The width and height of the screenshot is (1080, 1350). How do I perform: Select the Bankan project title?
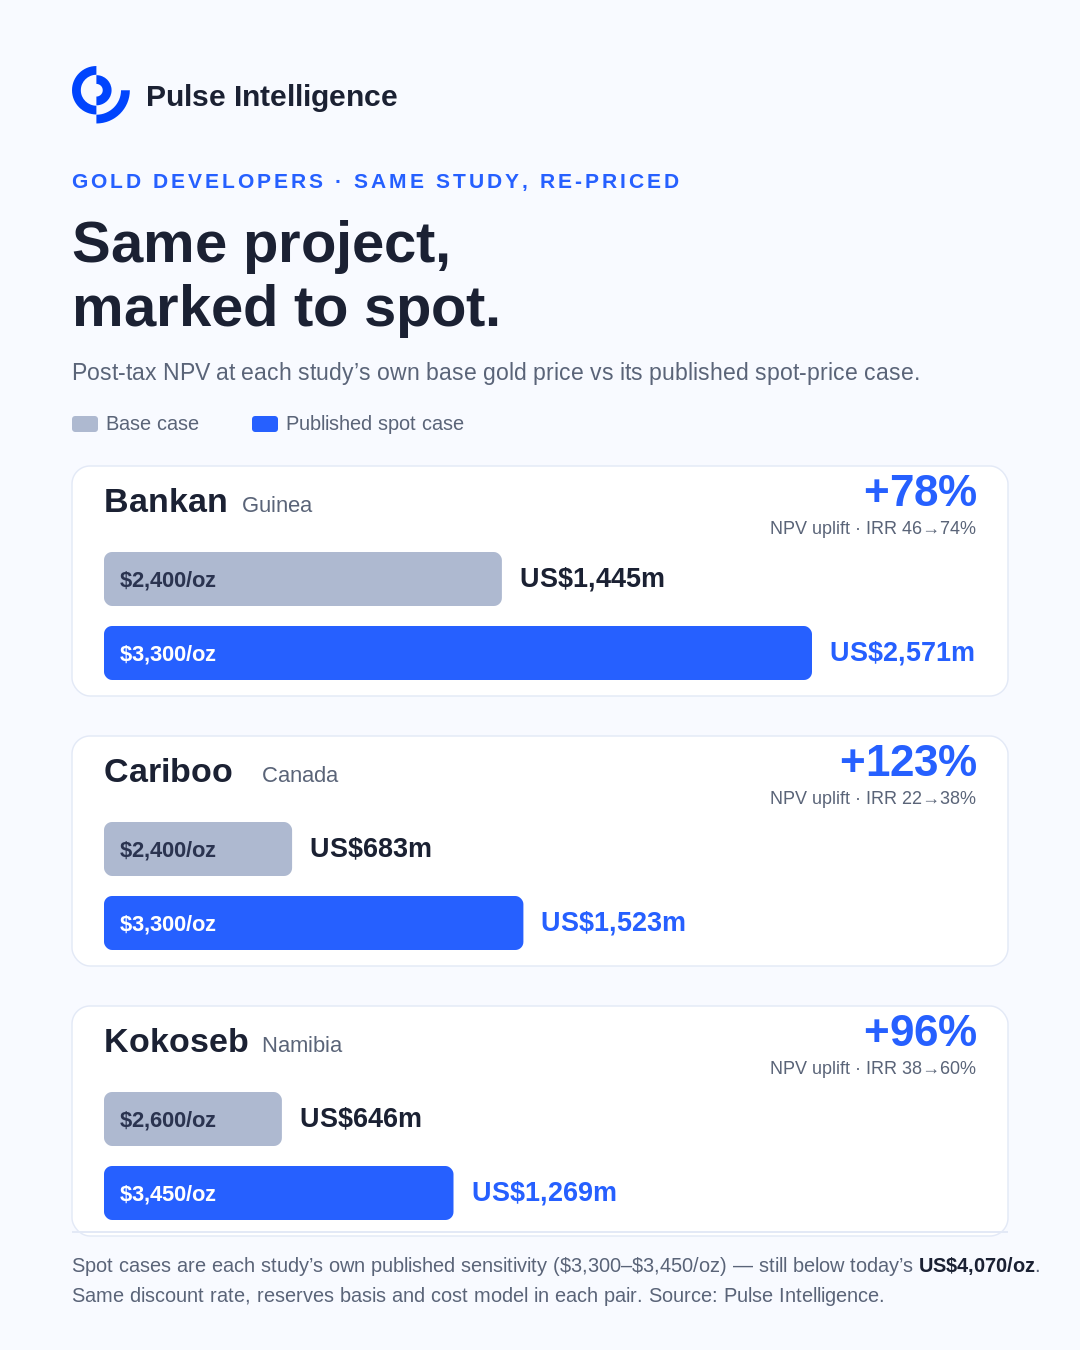[x=166, y=501]
